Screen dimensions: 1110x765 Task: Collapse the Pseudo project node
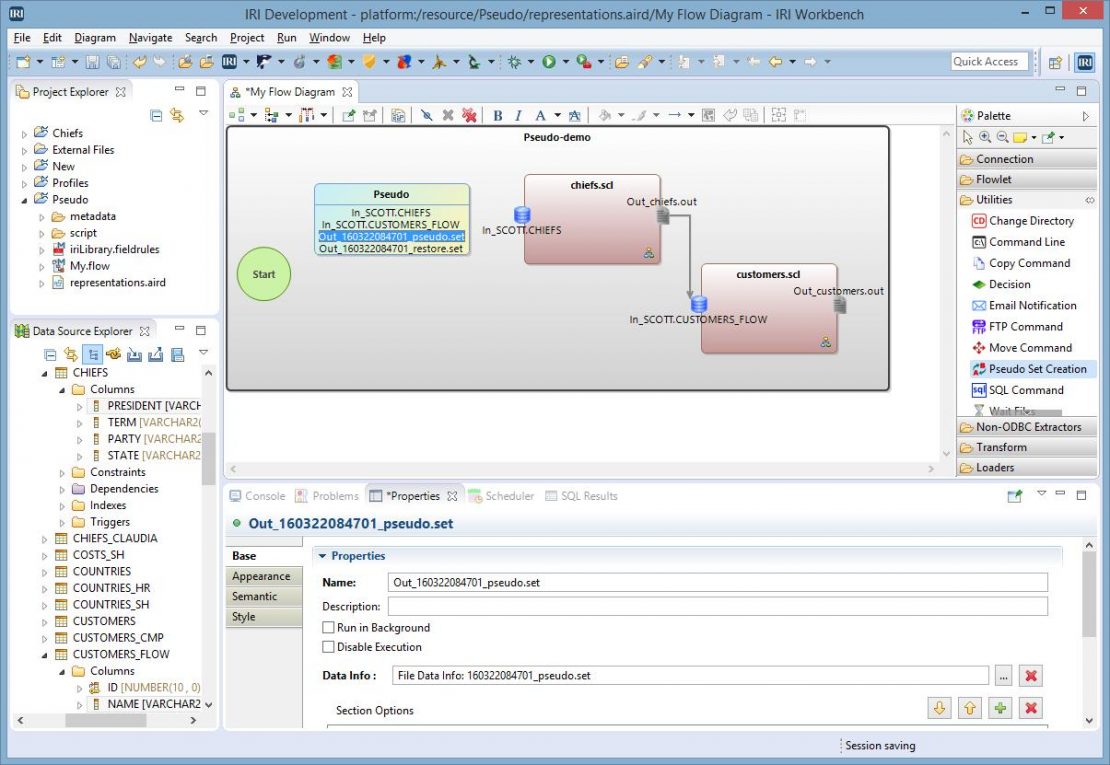[25, 200]
